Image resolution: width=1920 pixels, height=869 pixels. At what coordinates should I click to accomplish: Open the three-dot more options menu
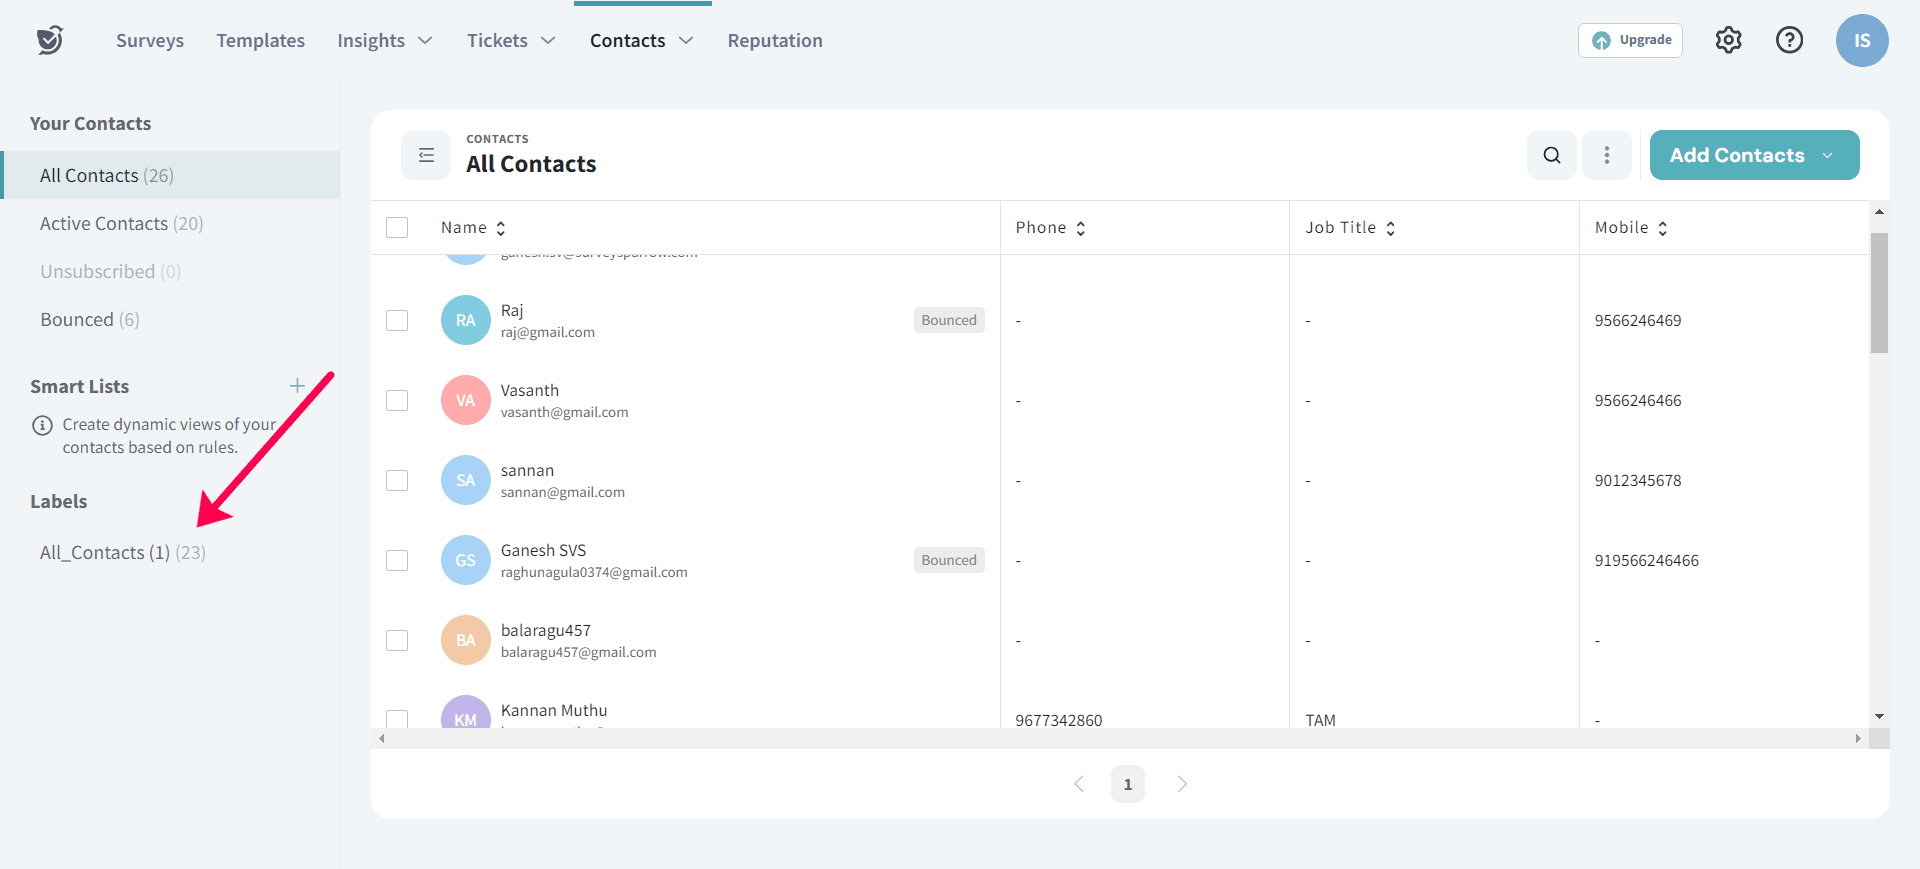pyautogui.click(x=1606, y=155)
